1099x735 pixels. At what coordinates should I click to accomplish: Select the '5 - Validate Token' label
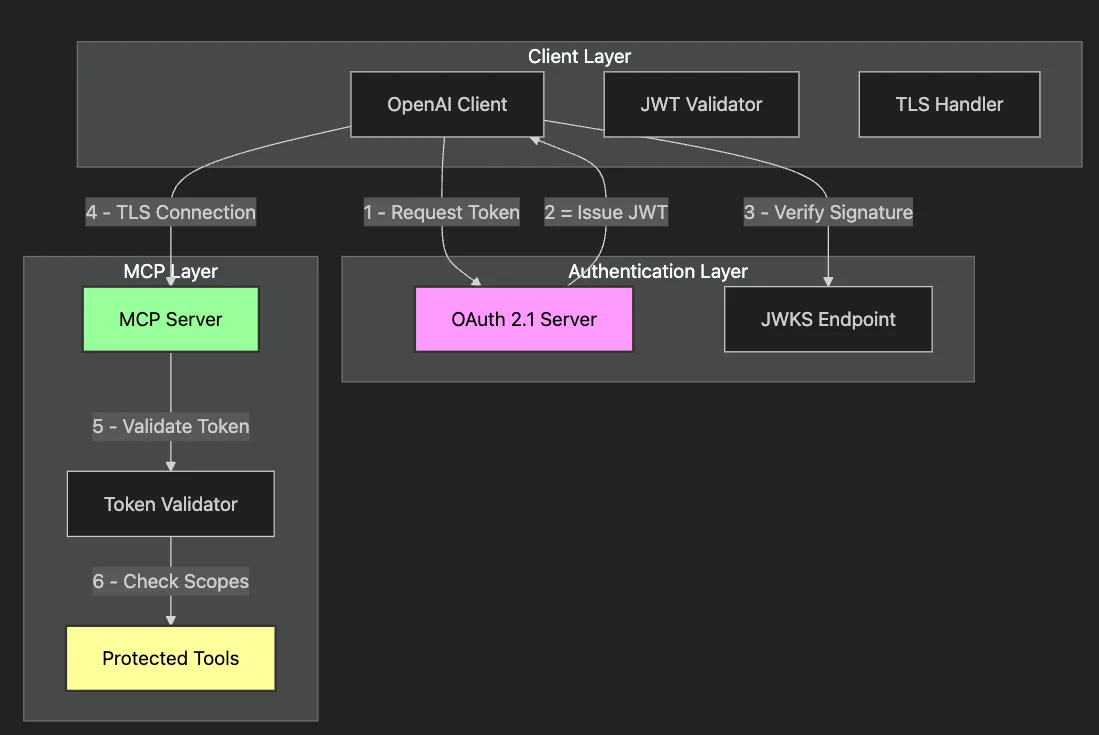tap(170, 427)
